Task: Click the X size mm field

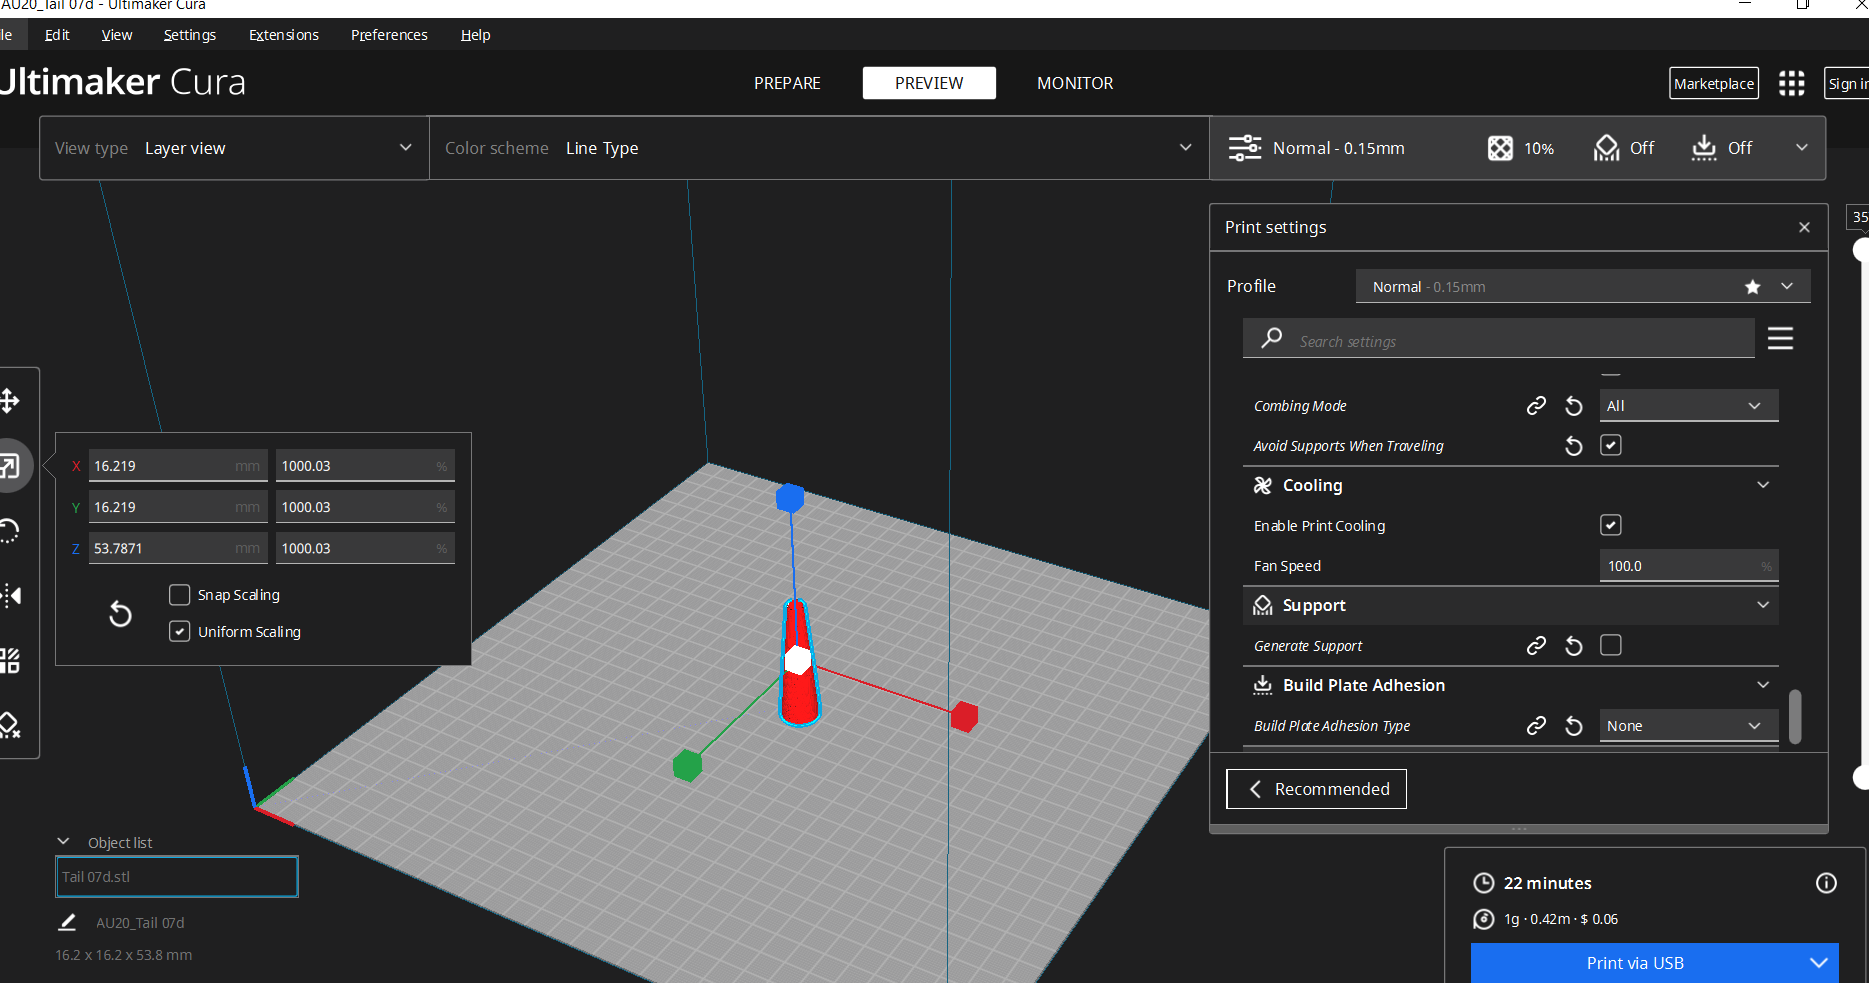Action: click(x=178, y=466)
